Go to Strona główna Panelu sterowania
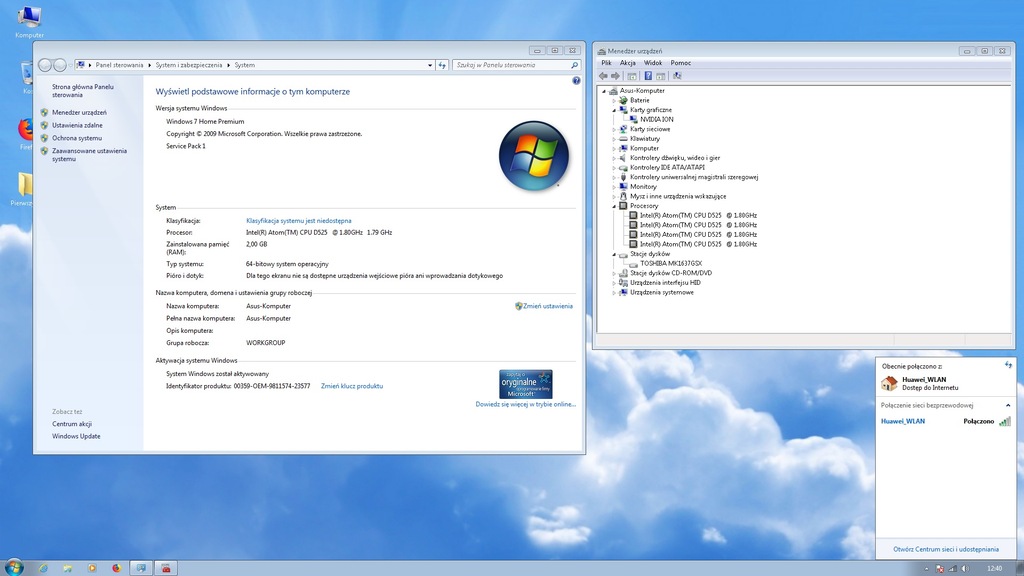Viewport: 1024px width, 576px height. click(83, 91)
